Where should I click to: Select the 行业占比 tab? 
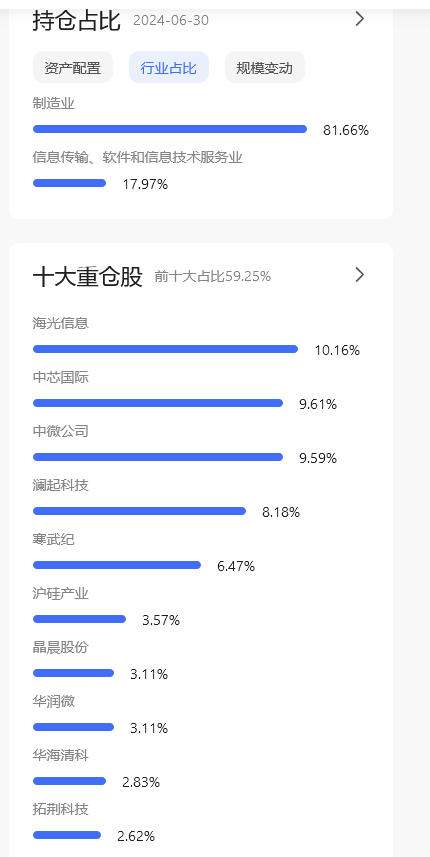169,67
